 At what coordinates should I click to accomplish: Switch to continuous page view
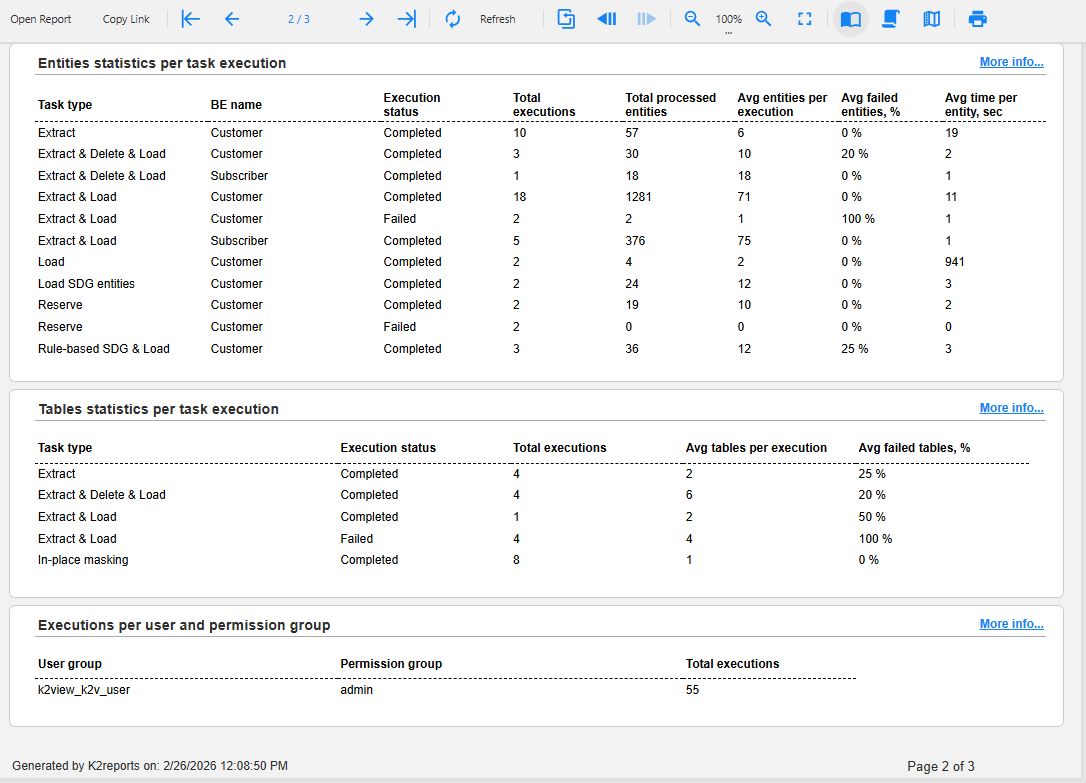pyautogui.click(x=891, y=19)
